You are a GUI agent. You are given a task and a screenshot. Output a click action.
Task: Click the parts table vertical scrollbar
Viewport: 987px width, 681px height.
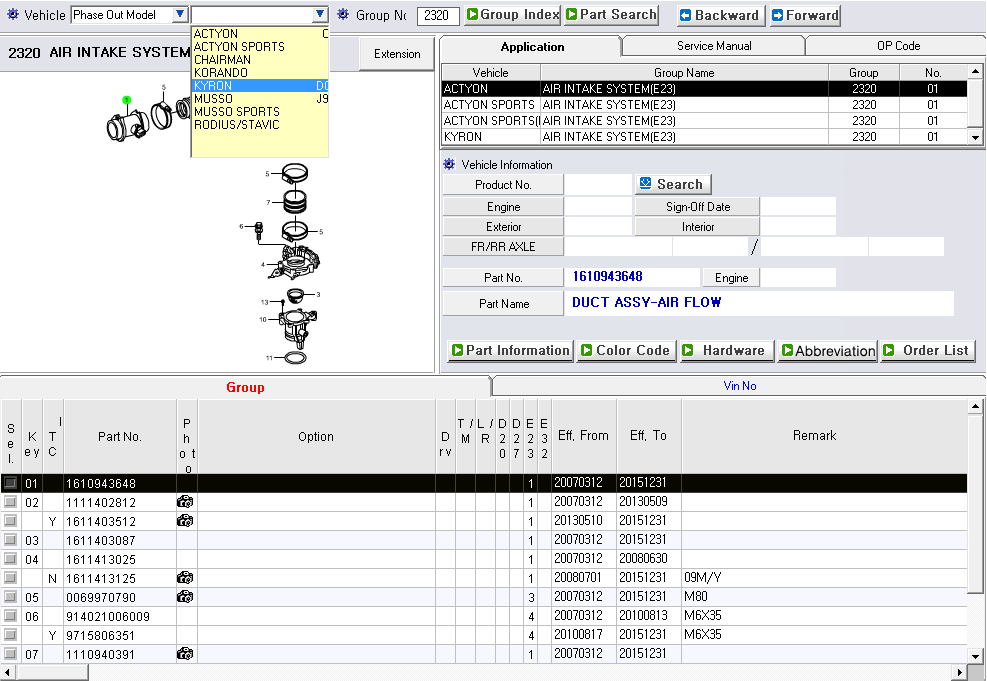point(976,530)
